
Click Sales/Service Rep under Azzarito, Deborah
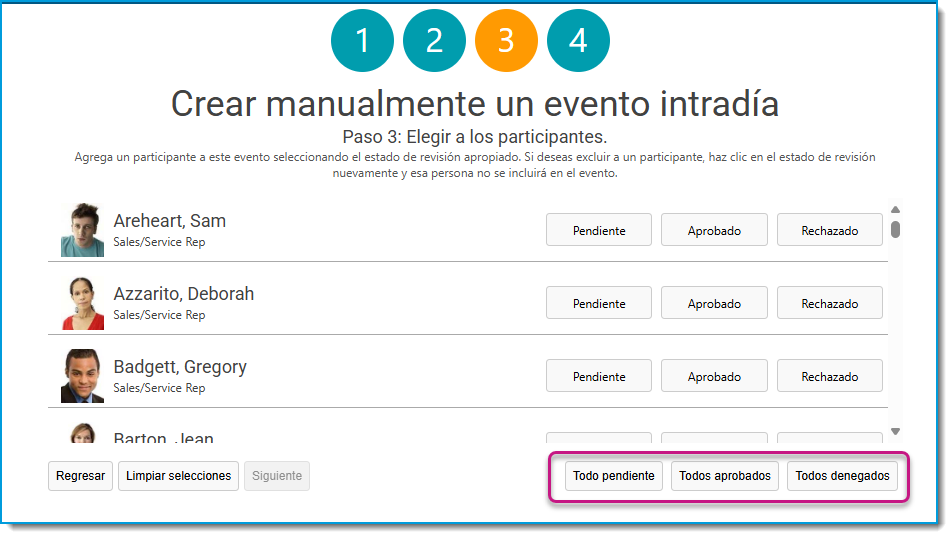coord(159,315)
